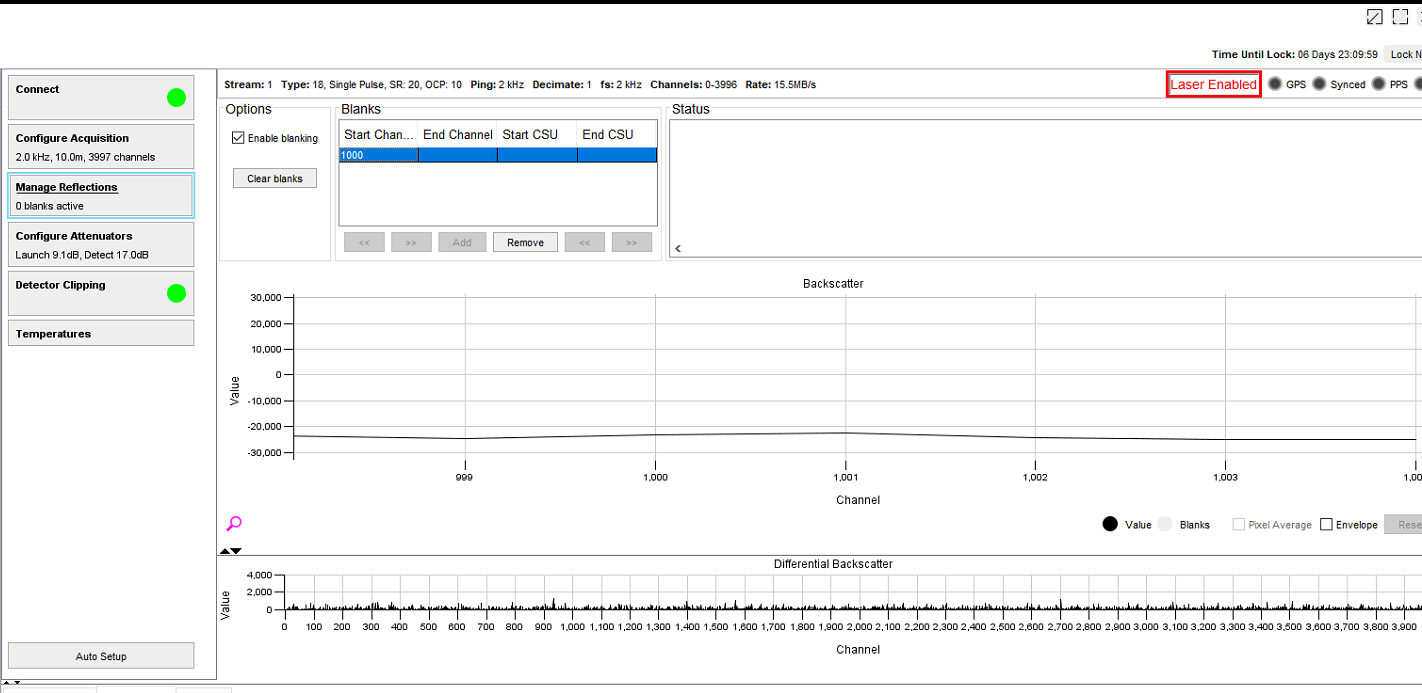Select the pink magnifier zoom tool

click(233, 523)
